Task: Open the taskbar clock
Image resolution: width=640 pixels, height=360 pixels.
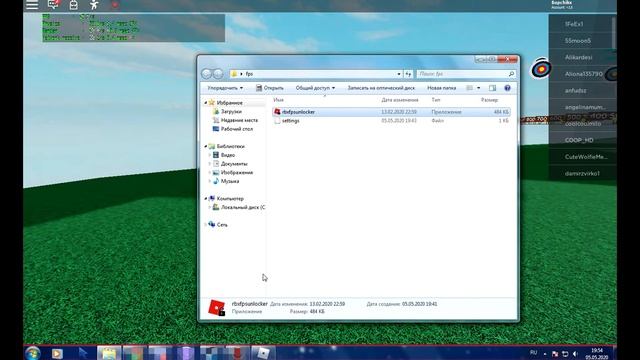Action: pos(597,353)
